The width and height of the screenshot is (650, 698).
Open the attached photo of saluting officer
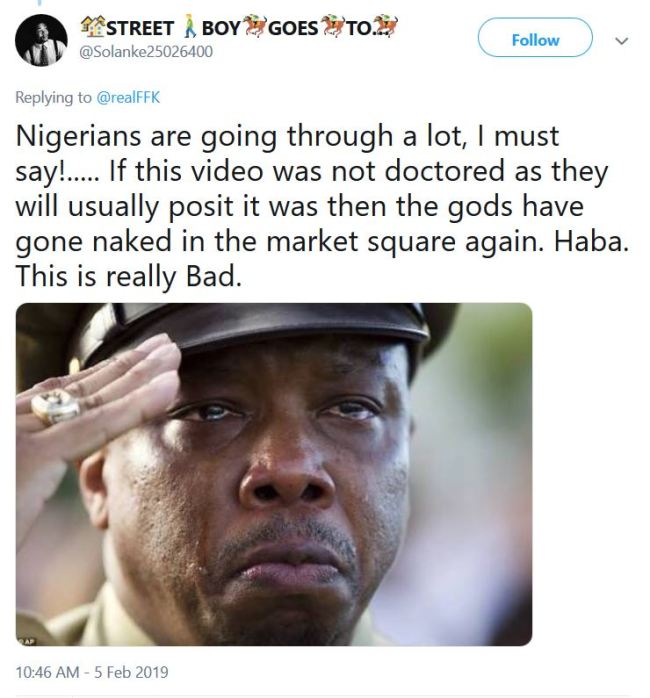click(x=274, y=474)
